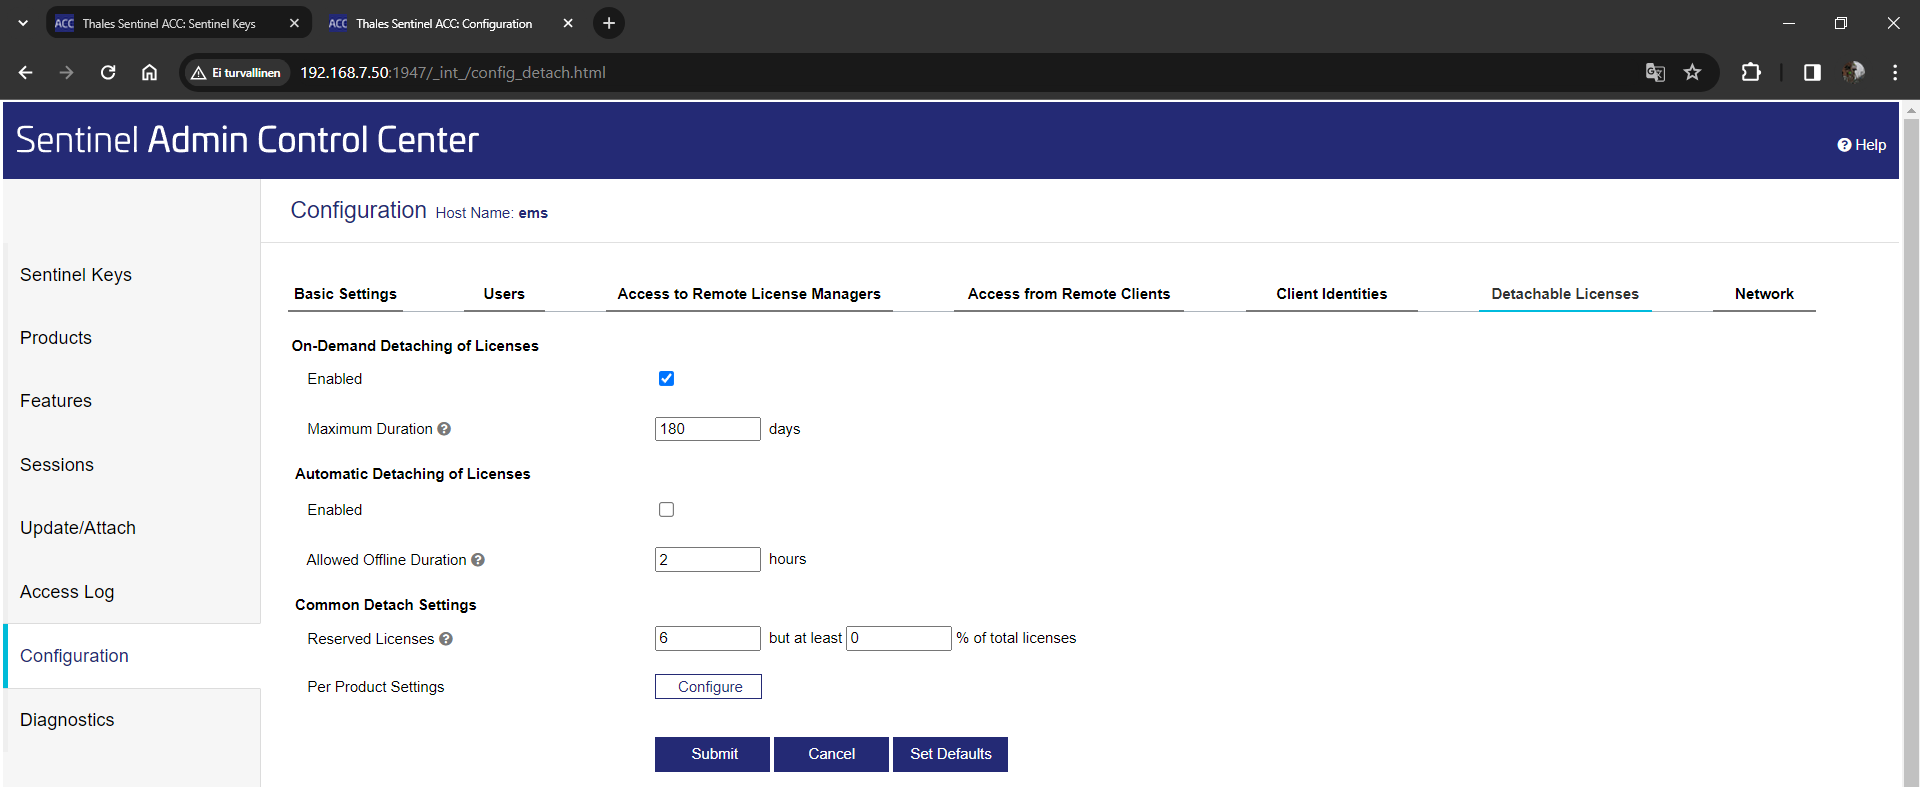This screenshot has width=1920, height=787.
Task: Expand the browser tab search dropdown
Action: (23, 23)
